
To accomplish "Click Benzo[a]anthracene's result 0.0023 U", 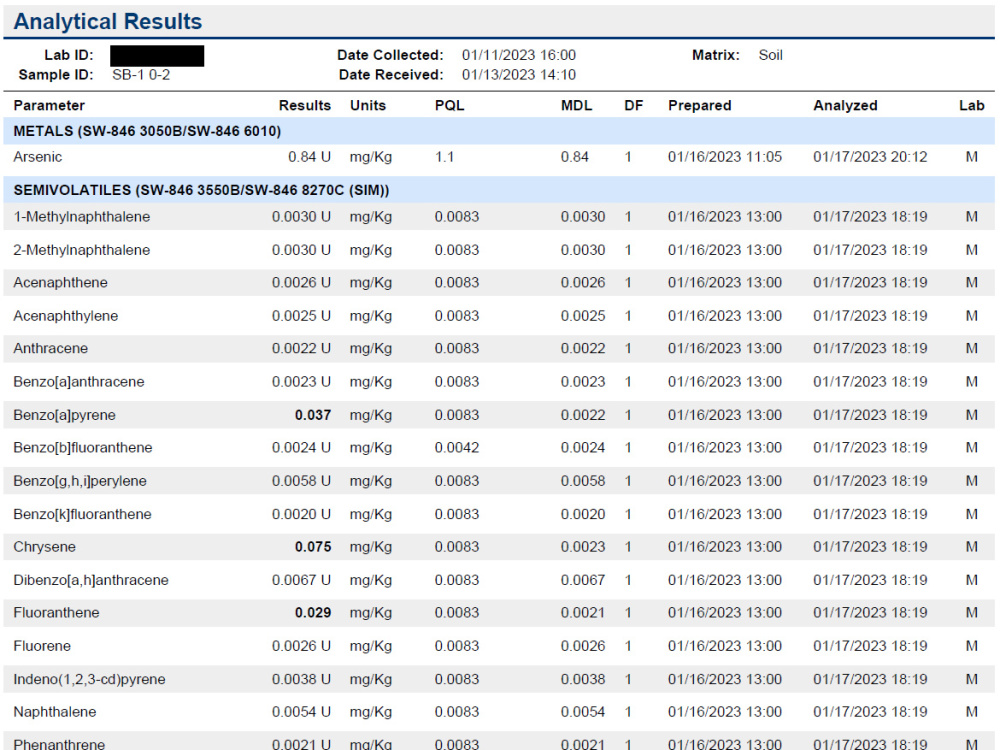I will coord(301,382).
